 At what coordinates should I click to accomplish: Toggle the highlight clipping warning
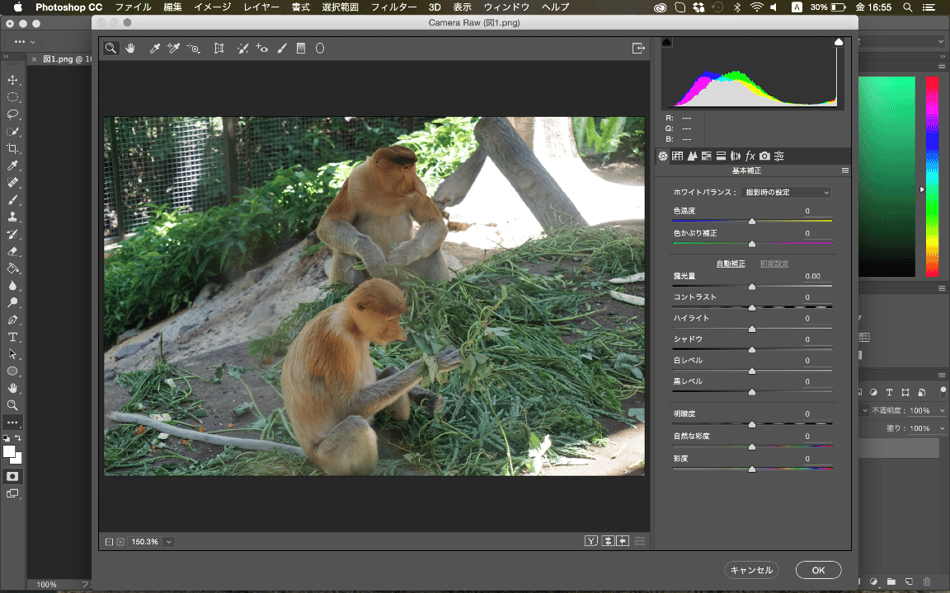tap(838, 42)
